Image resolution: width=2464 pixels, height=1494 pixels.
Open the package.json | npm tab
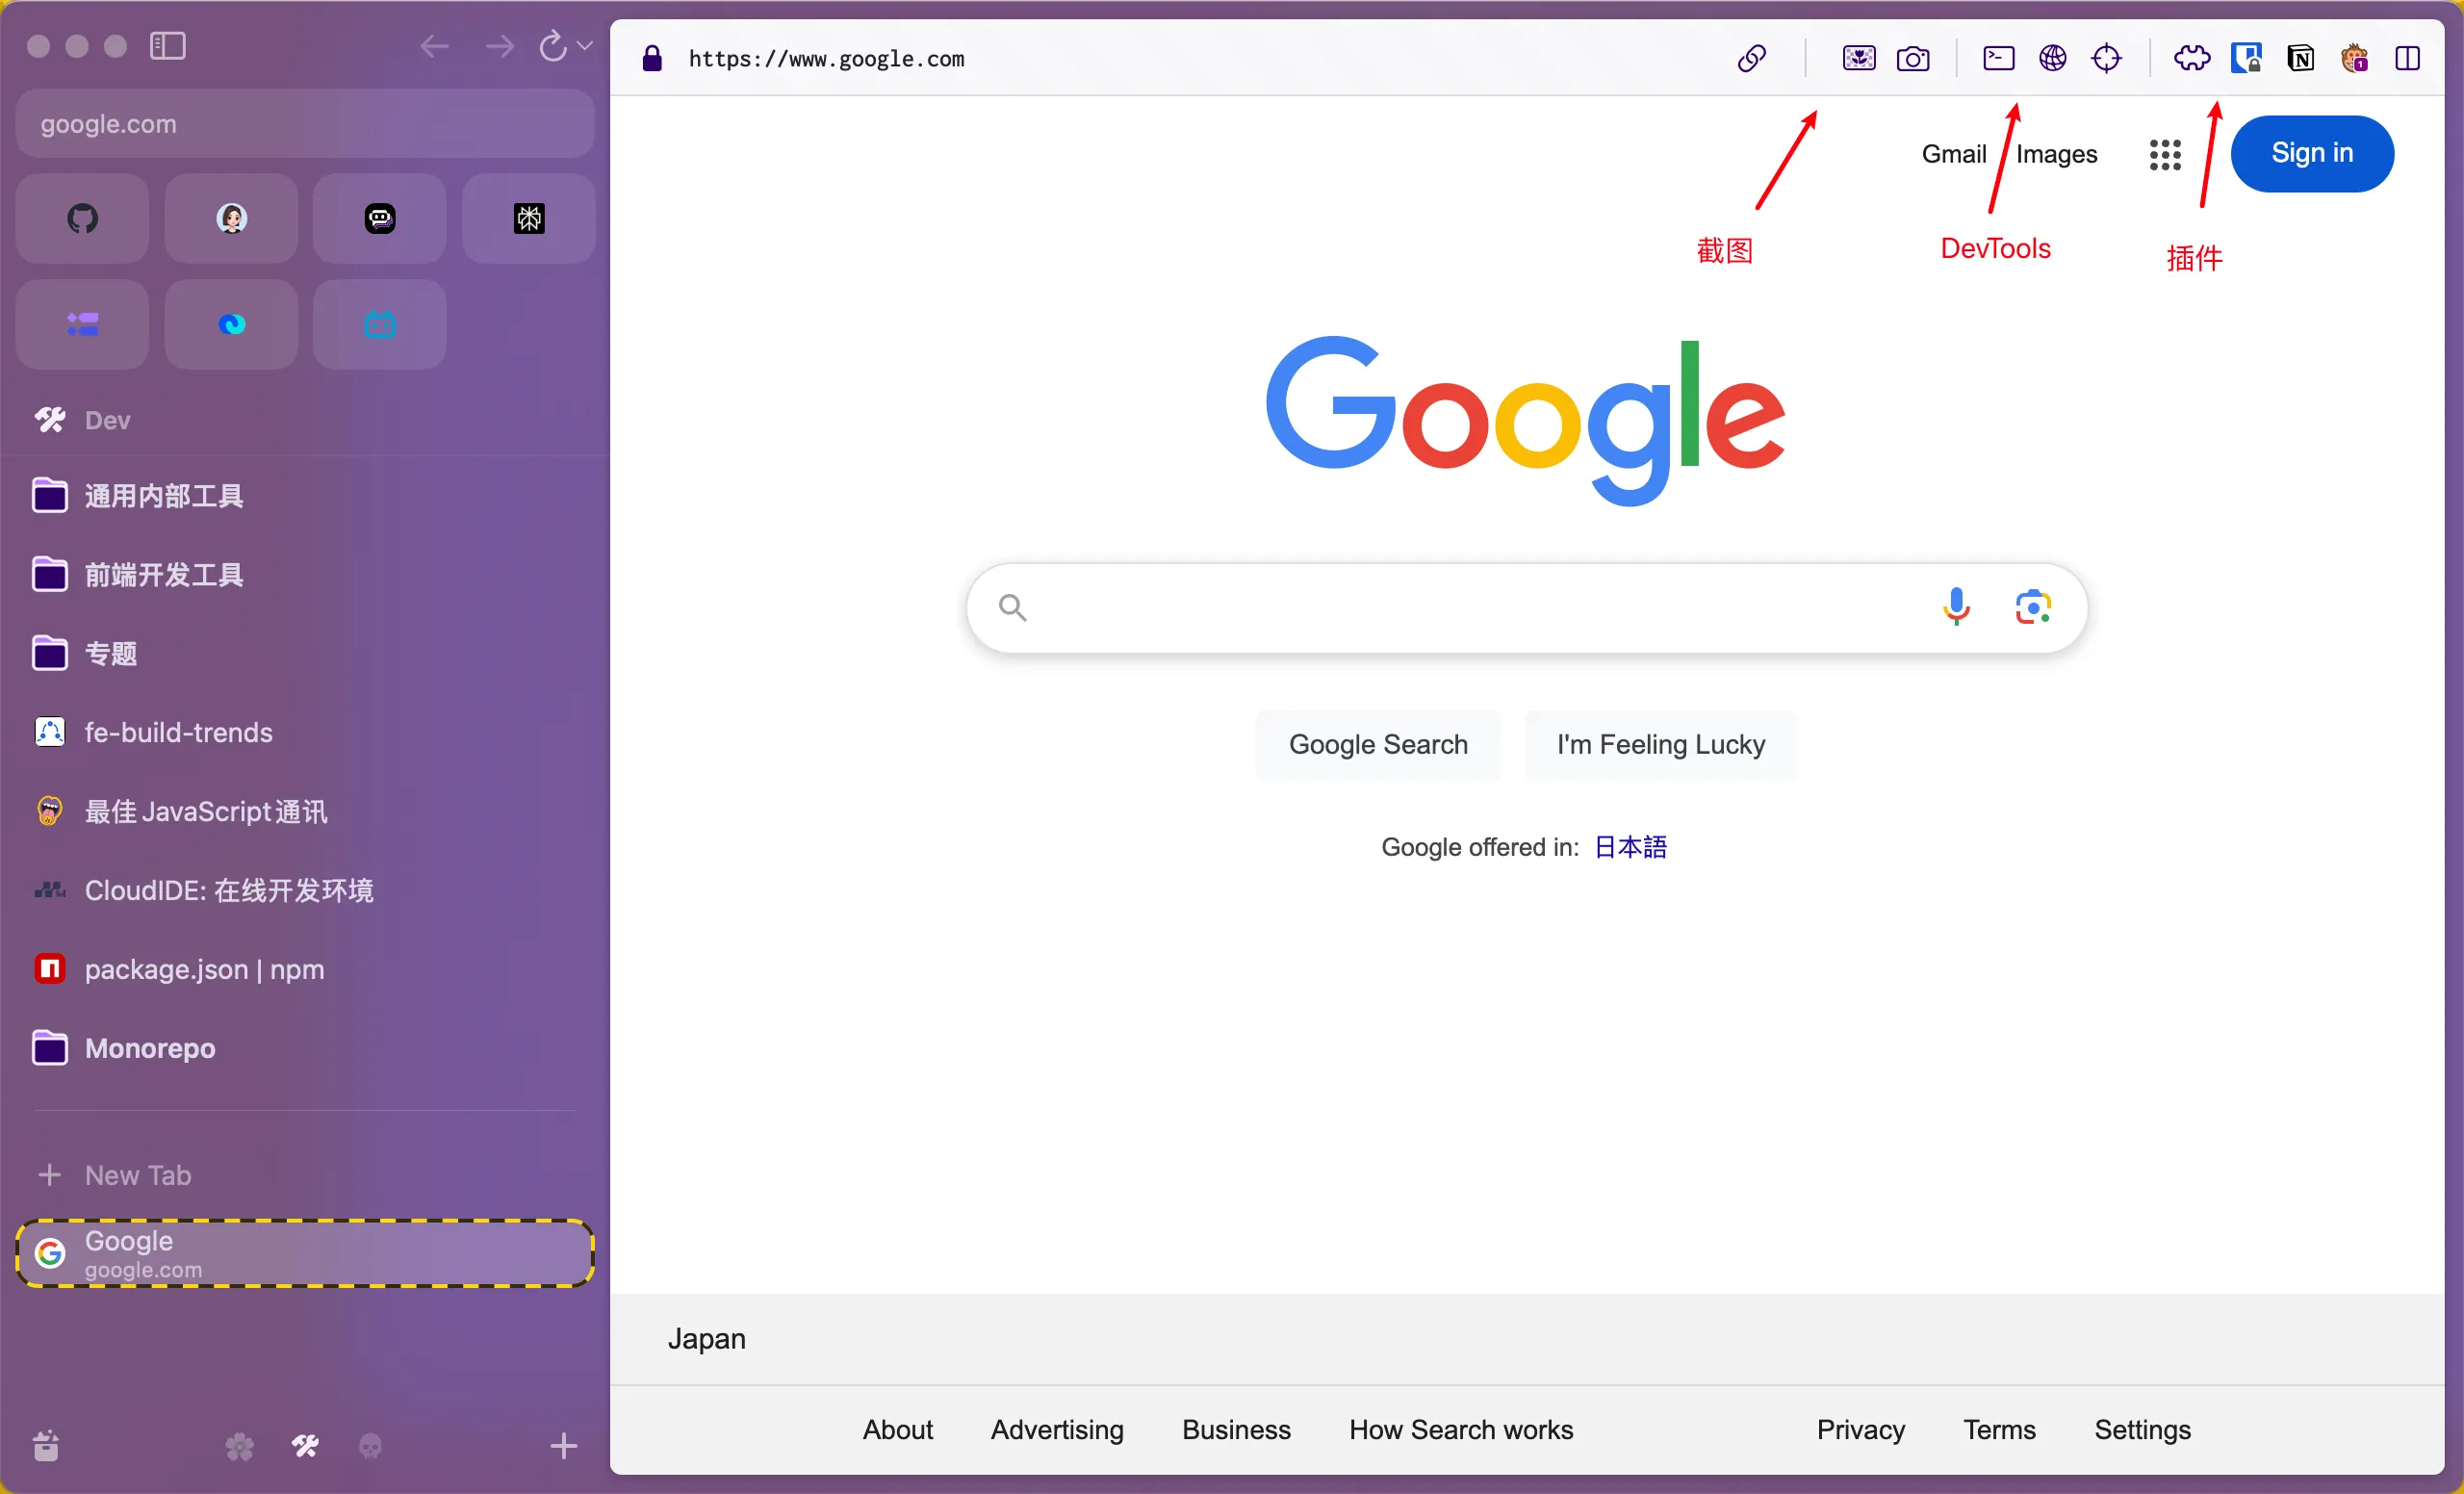point(204,969)
